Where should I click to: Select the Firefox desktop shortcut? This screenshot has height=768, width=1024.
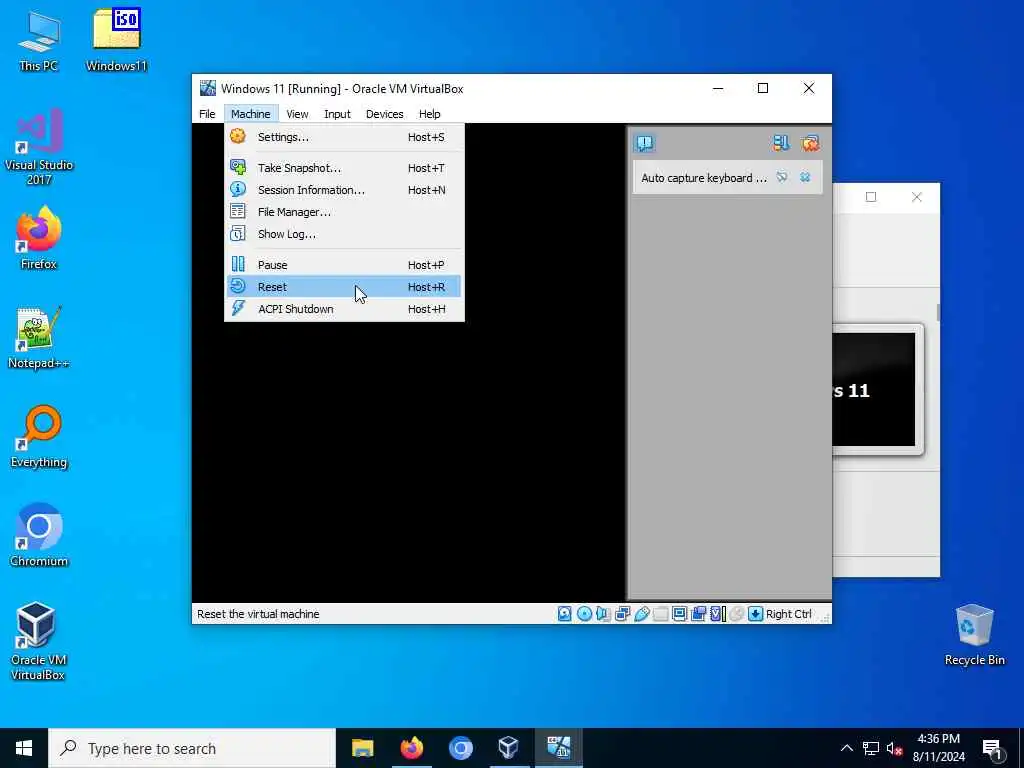[39, 238]
